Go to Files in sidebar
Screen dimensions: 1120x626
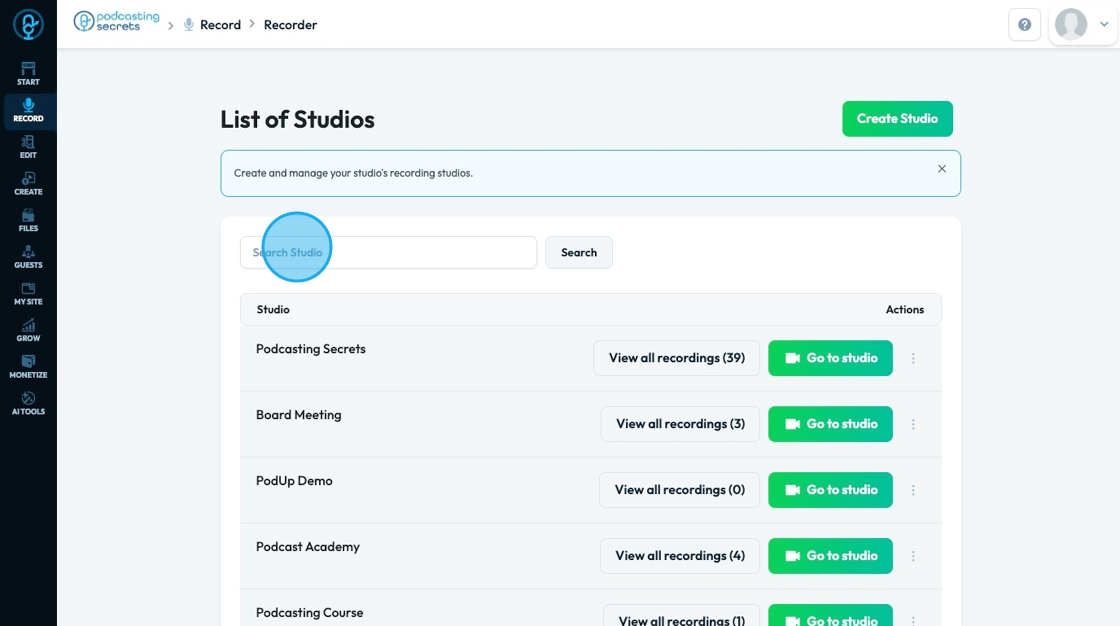[x=28, y=220]
